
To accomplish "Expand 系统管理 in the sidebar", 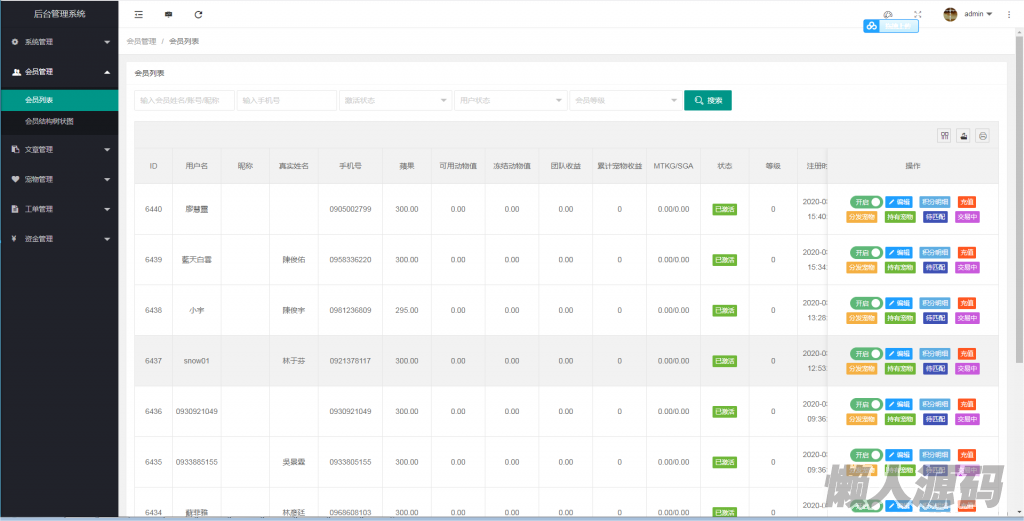I will (x=59, y=42).
